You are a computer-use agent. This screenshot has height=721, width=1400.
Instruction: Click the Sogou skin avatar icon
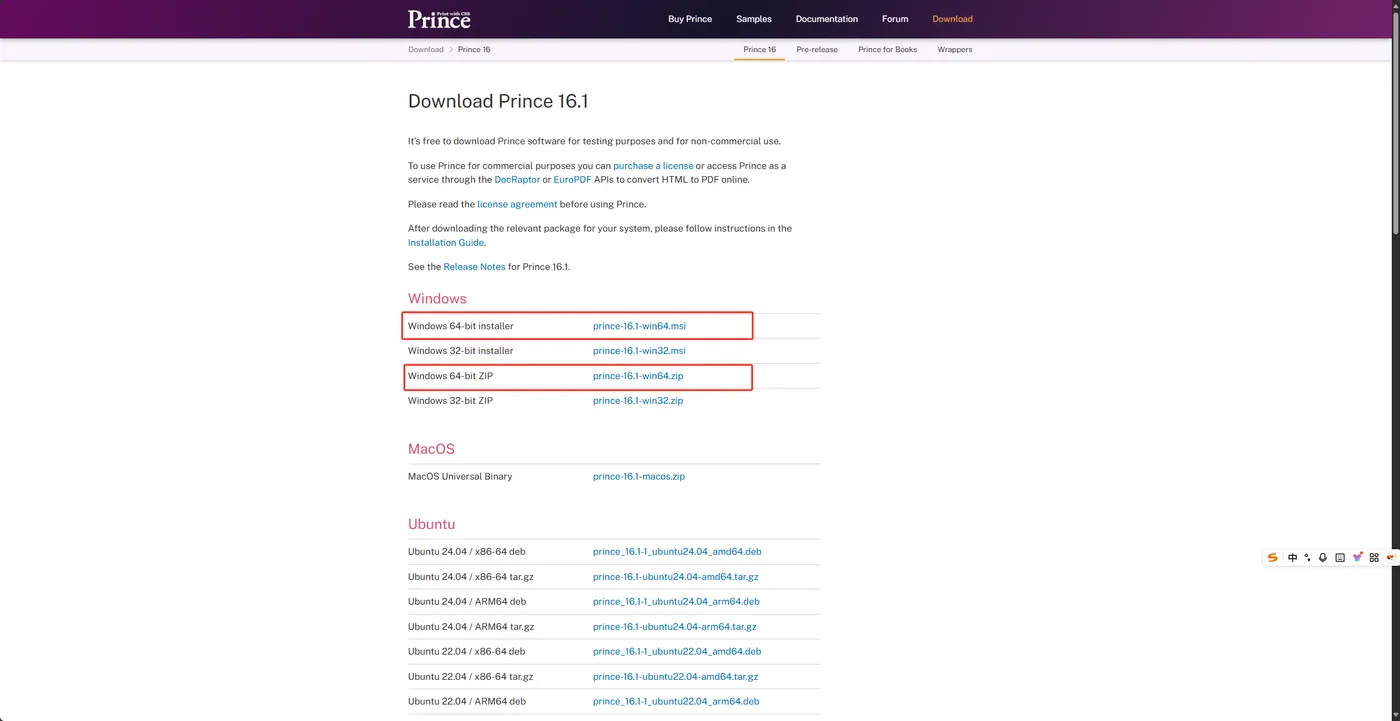(1390, 558)
